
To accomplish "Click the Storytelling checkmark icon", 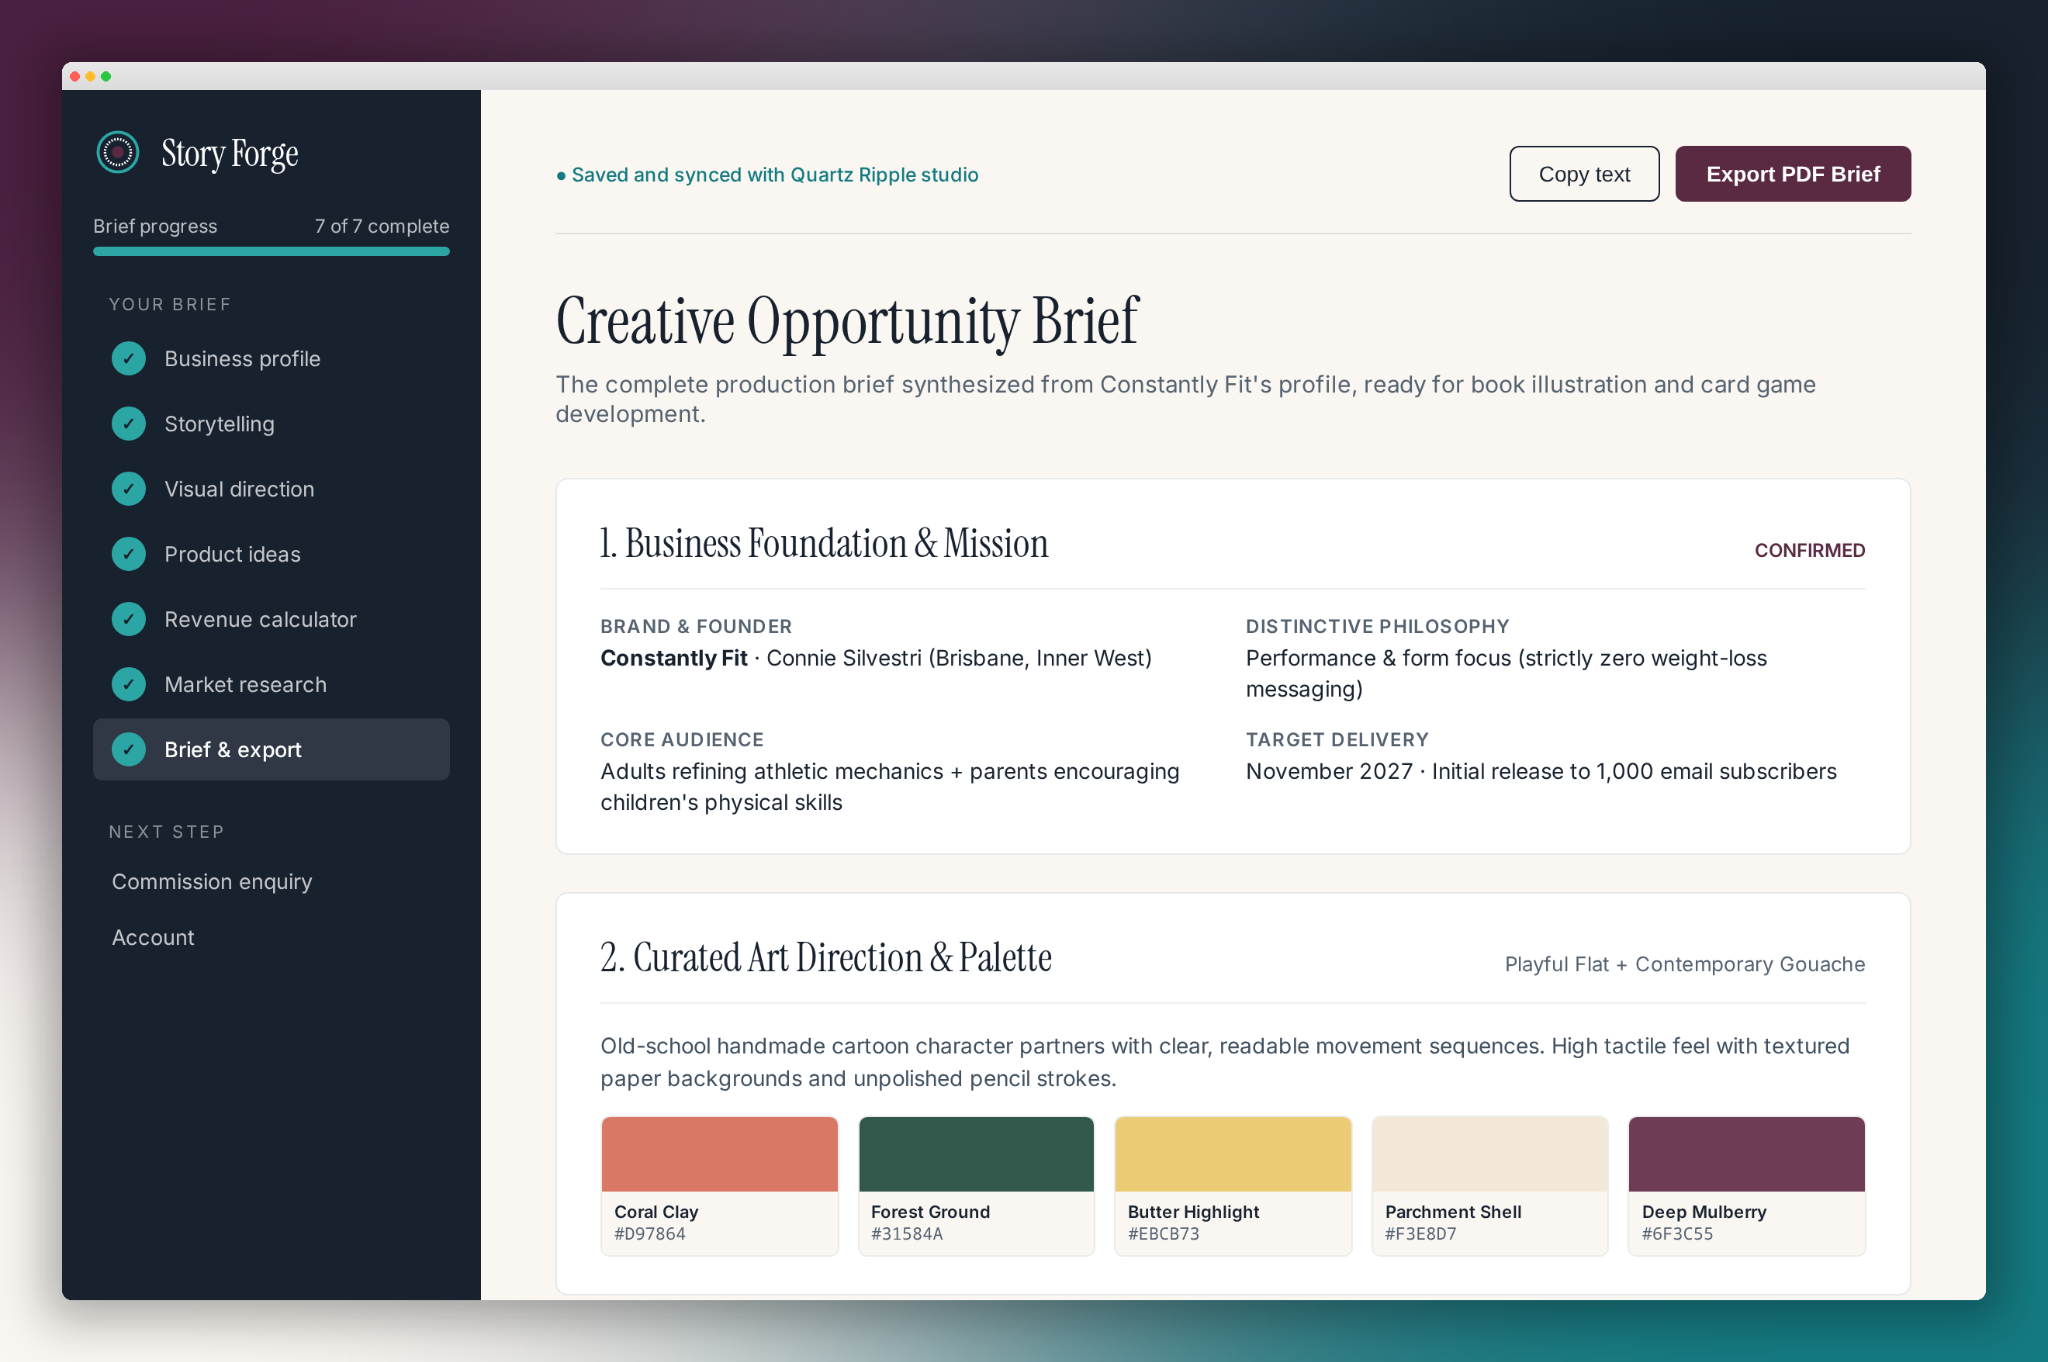I will tap(129, 424).
